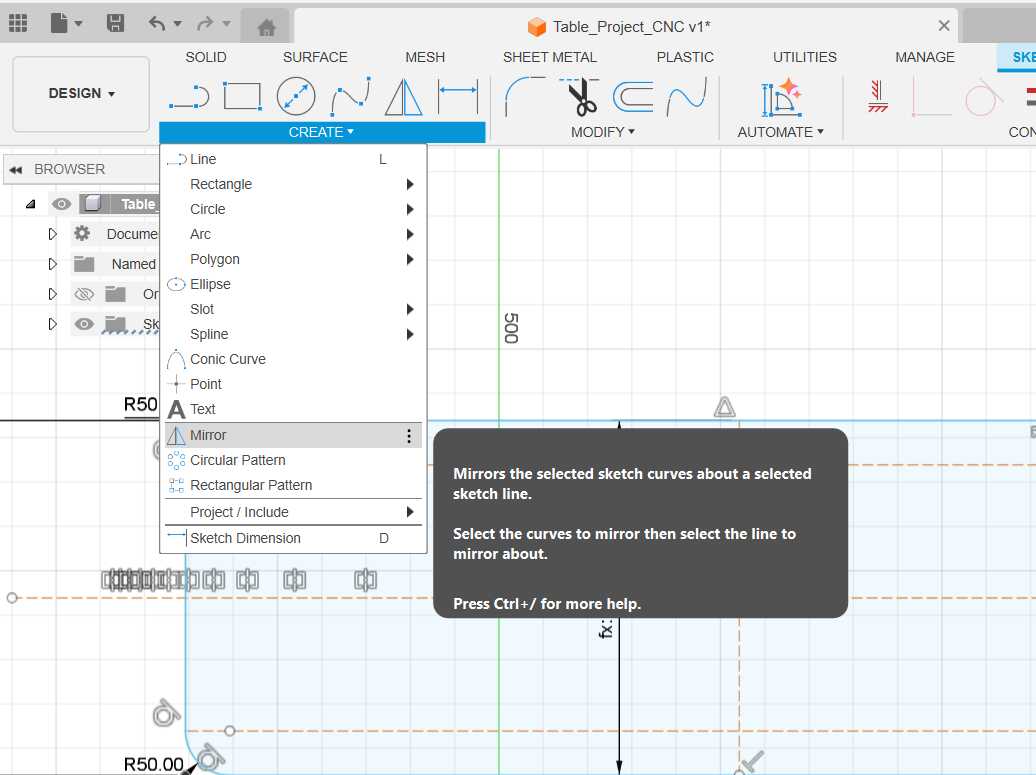The image size is (1036, 775).
Task: Click the Redo arrow icon
Action: pyautogui.click(x=205, y=24)
